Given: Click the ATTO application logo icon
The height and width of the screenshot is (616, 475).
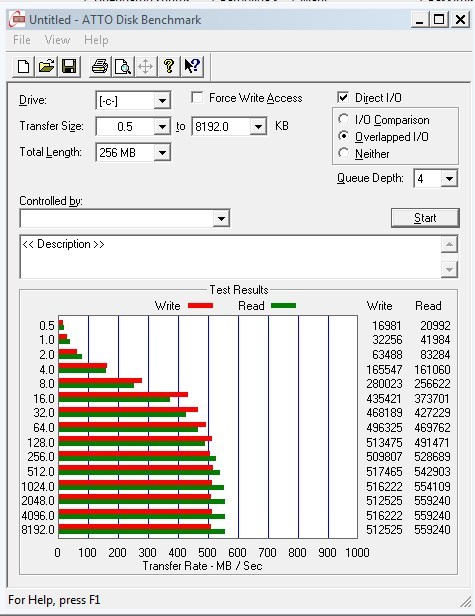Looking at the screenshot, I should pos(17,20).
